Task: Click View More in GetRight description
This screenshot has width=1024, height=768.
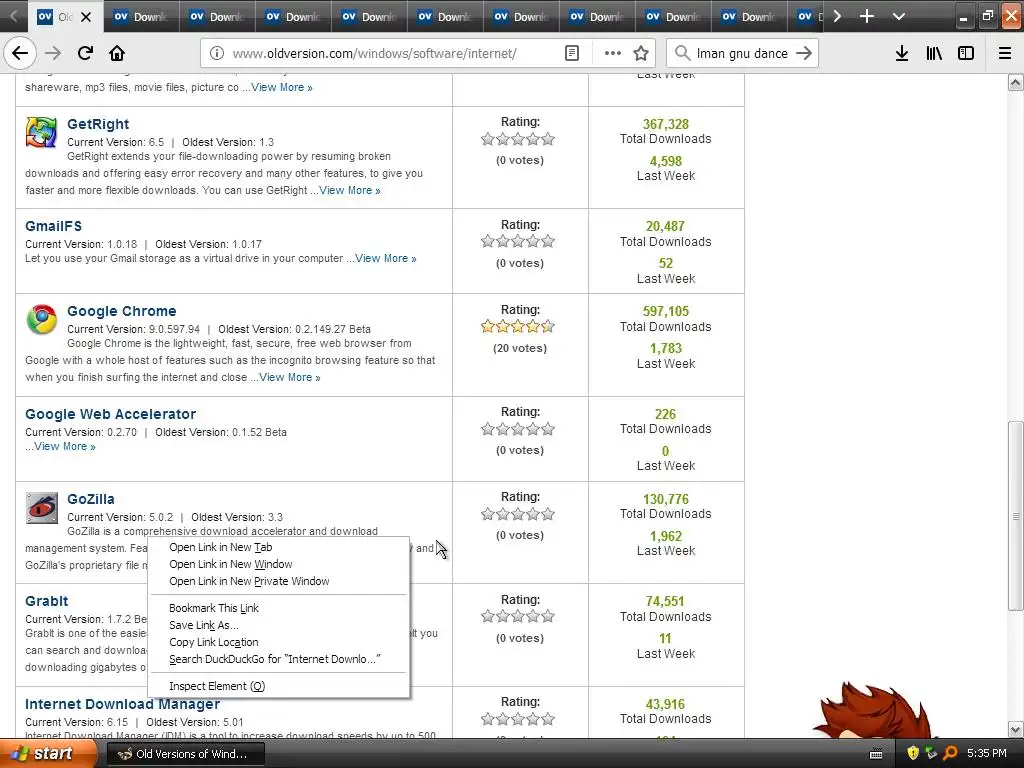Action: 349,190
